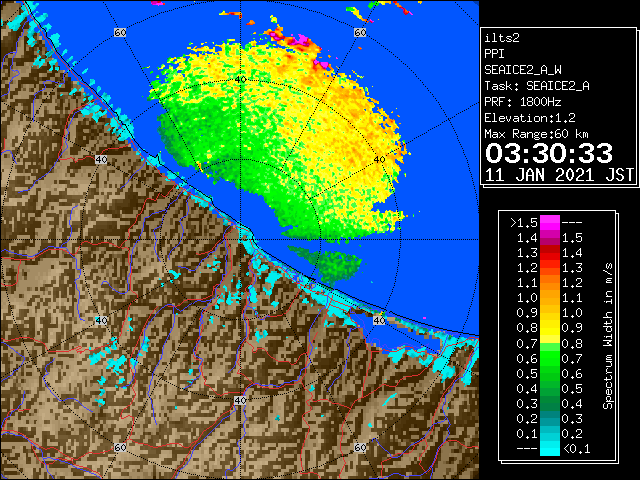
Task: Select the 'Task: SEAICE2_A' line
Action: (x=537, y=86)
